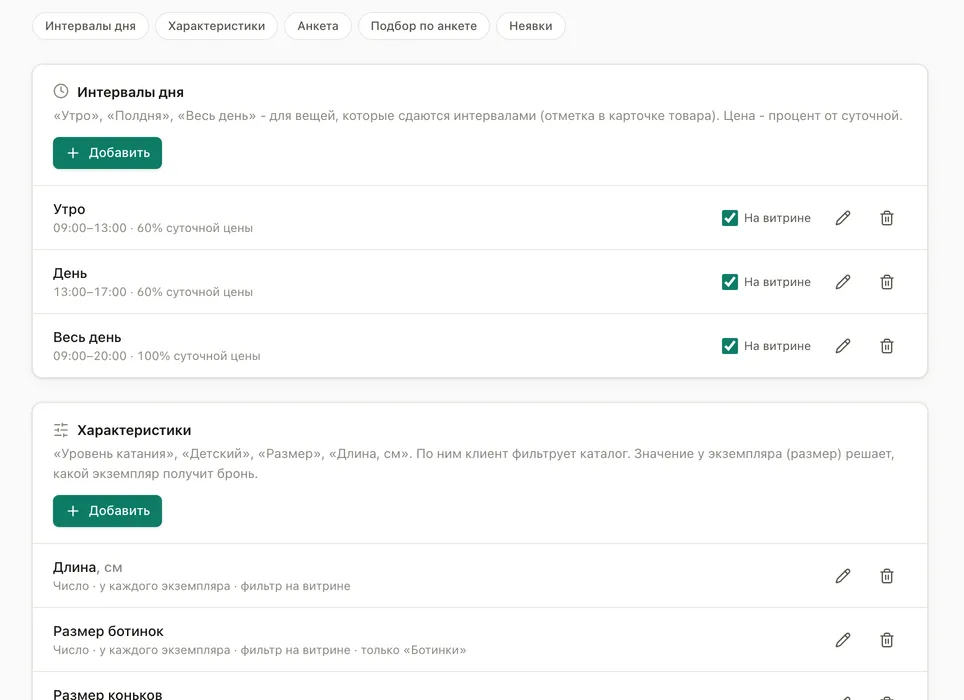
Task: Open the Неявки tab
Action: pyautogui.click(x=531, y=26)
